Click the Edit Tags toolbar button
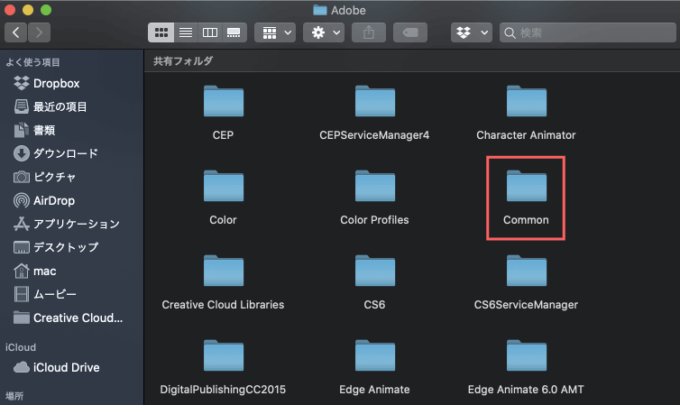The height and width of the screenshot is (405, 680). pyautogui.click(x=410, y=33)
